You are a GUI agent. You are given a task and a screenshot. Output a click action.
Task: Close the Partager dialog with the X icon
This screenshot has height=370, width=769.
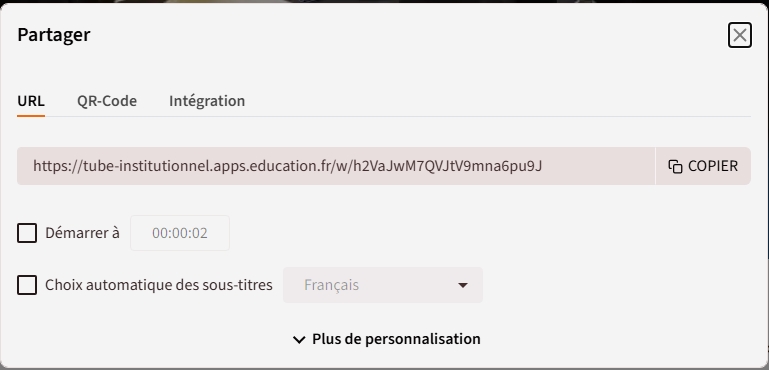[740, 35]
